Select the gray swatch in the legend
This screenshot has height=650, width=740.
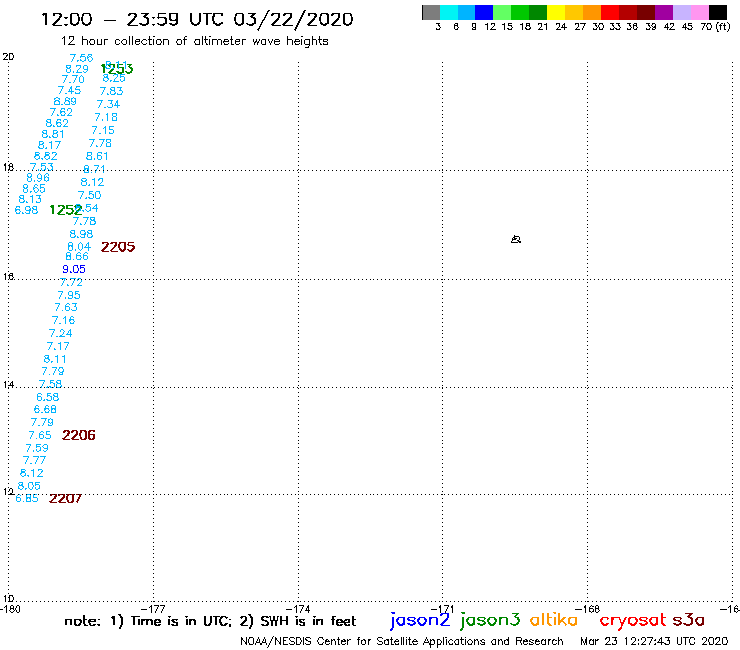[431, 13]
